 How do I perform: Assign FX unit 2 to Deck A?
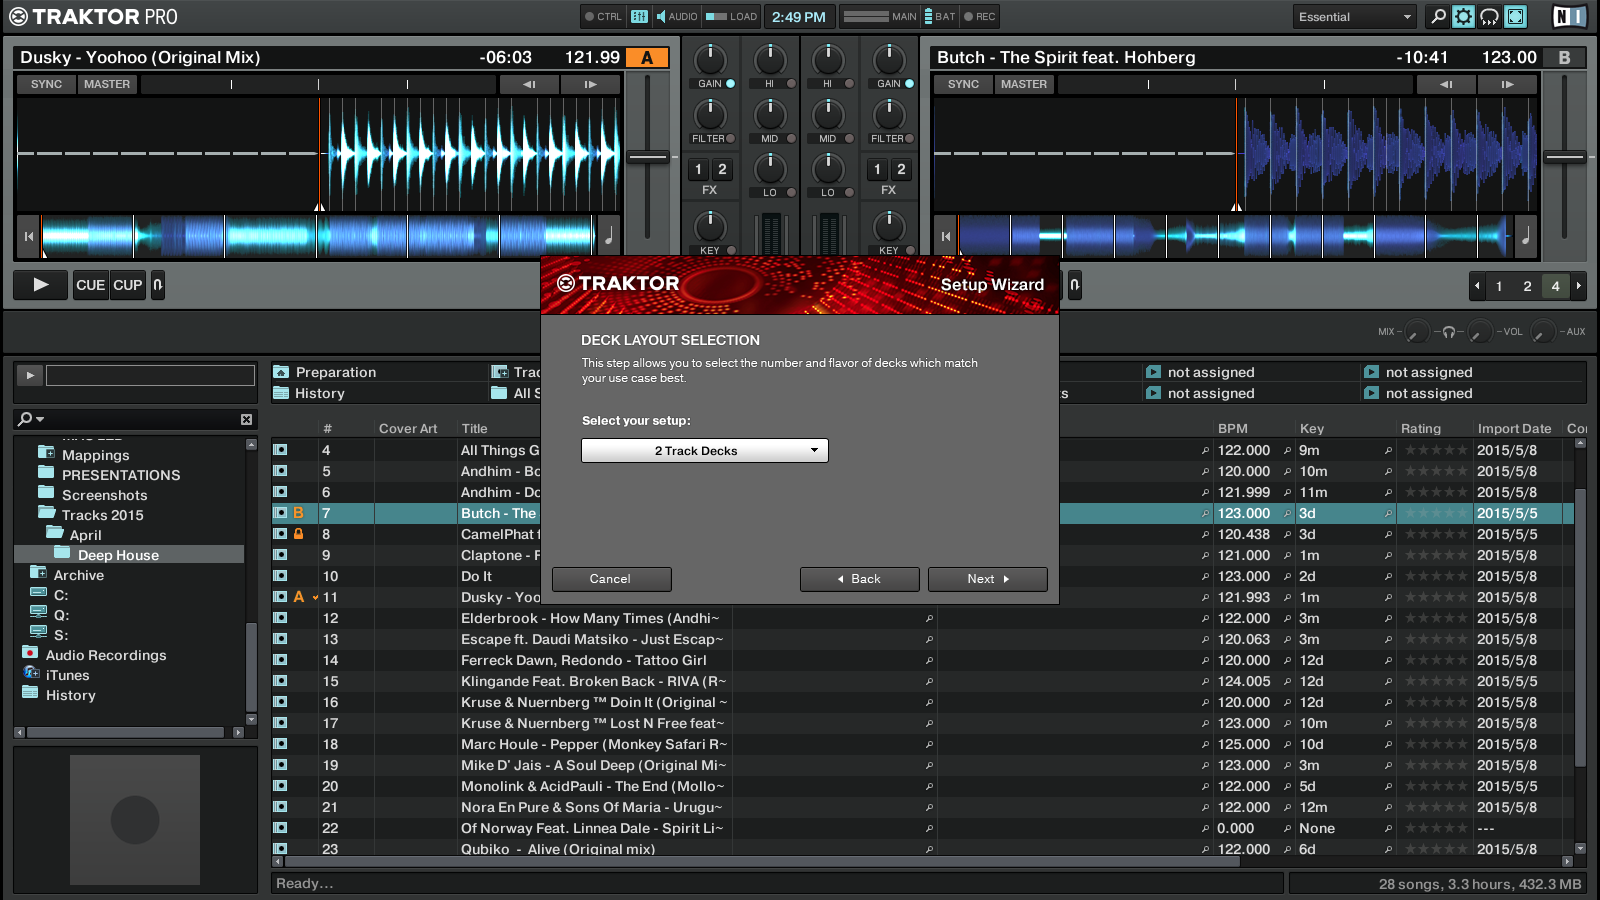pos(722,169)
